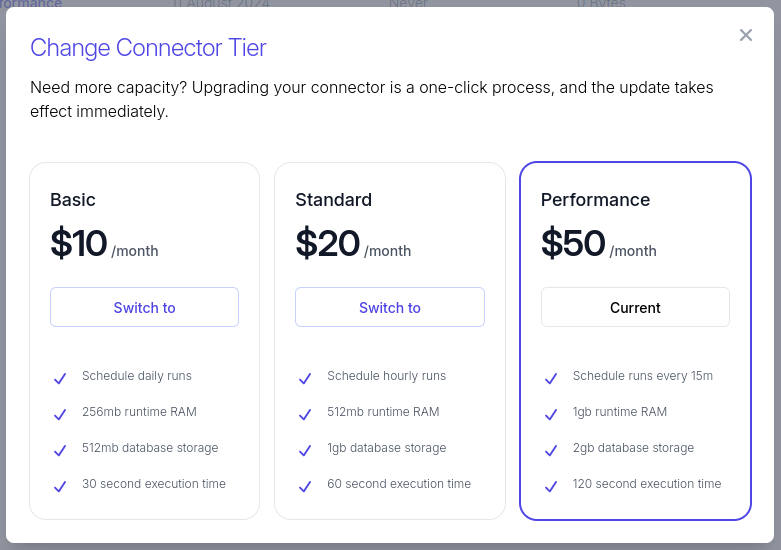This screenshot has width=781, height=550.
Task: Click the Performance plan title
Action: (x=595, y=200)
